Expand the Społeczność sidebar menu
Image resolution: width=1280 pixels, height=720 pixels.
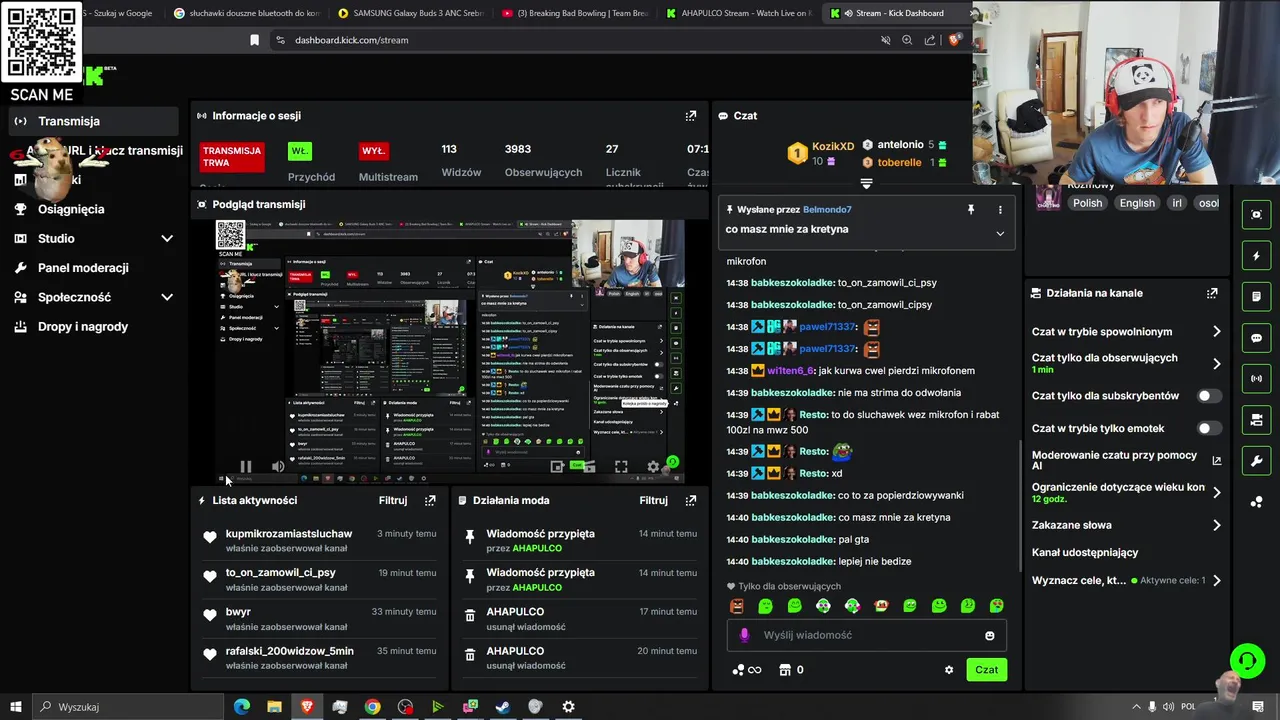pyautogui.click(x=167, y=297)
